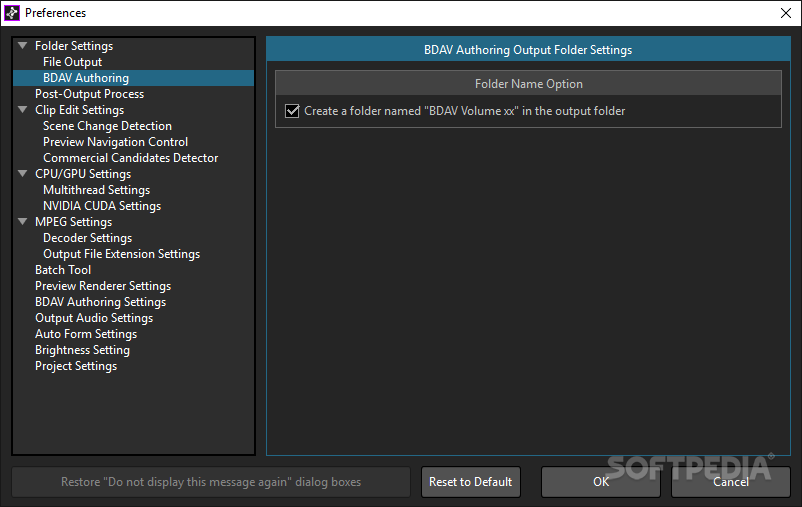Click the Preferences title bar app icon
The height and width of the screenshot is (507, 802).
pyautogui.click(x=12, y=13)
